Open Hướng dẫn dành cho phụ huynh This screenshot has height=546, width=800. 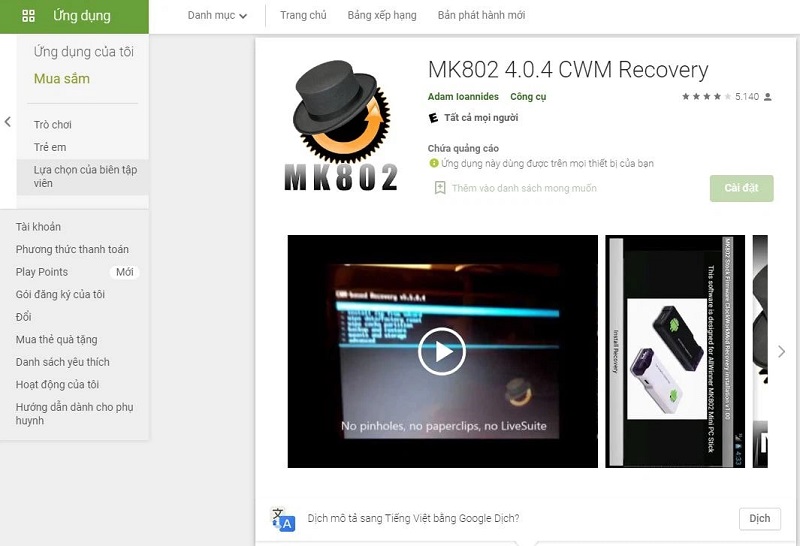74,414
